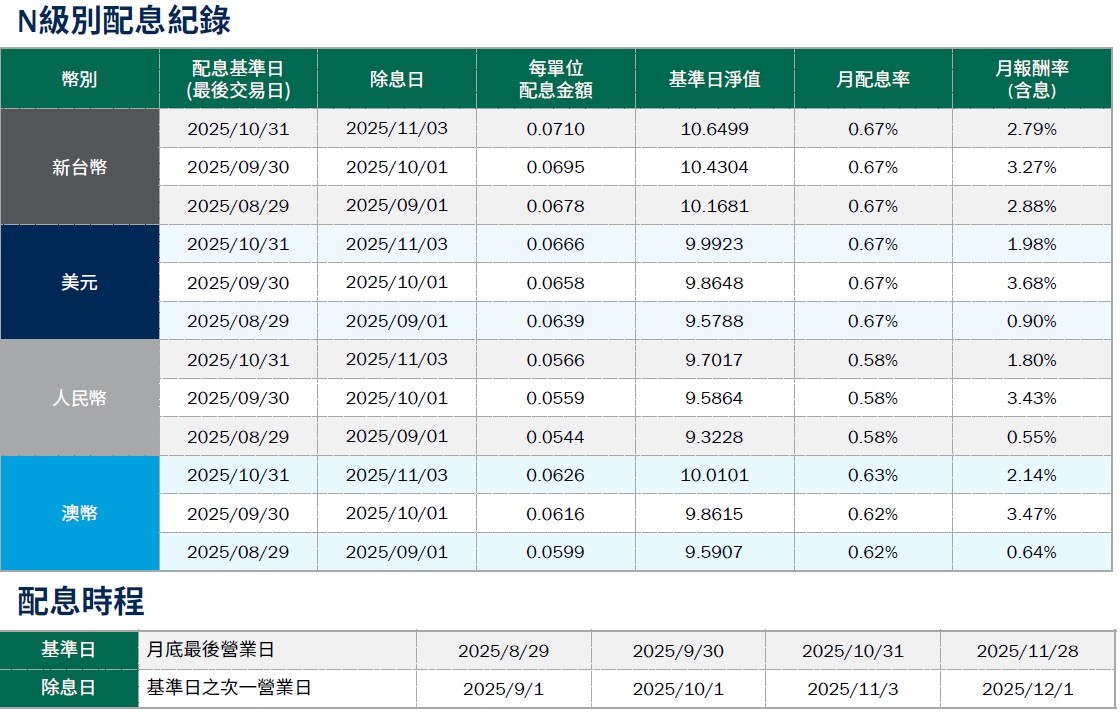The height and width of the screenshot is (712, 1120).
Task: Click the 0.0710 dividend amount cell
Action: [x=555, y=129]
